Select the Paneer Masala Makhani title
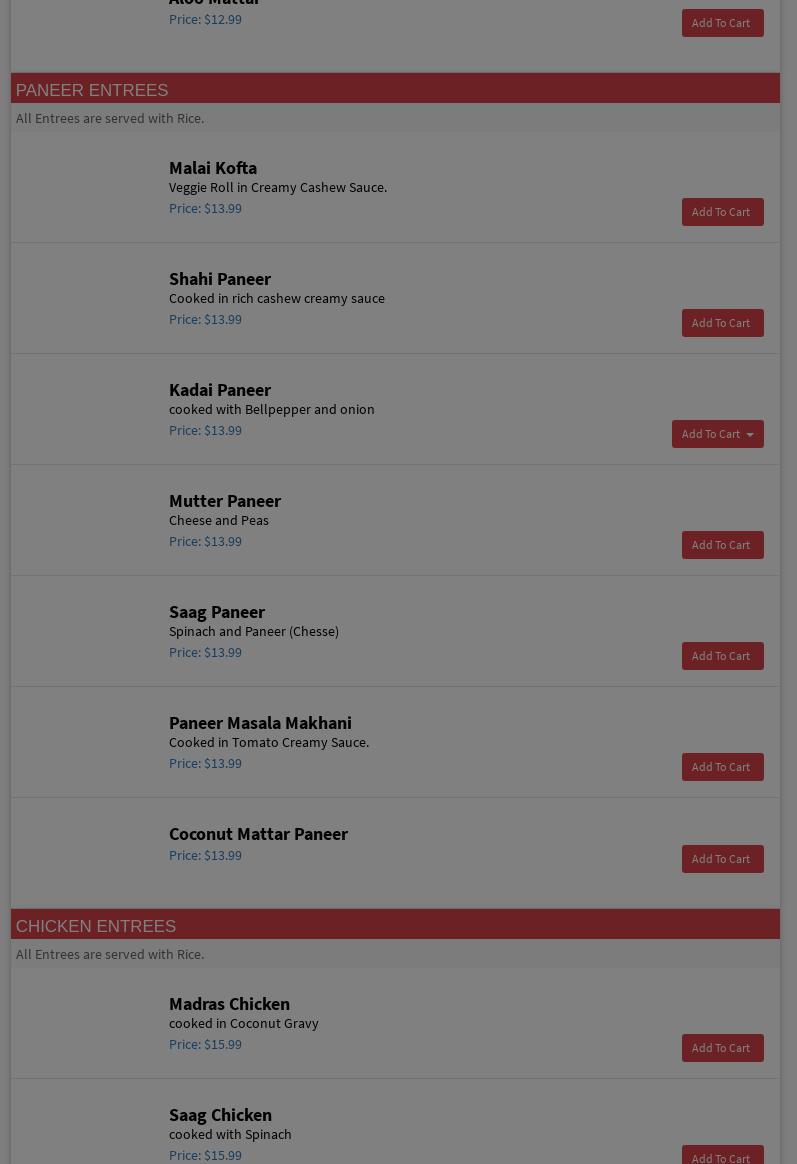Viewport: 797px width, 1164px height. coord(260,723)
